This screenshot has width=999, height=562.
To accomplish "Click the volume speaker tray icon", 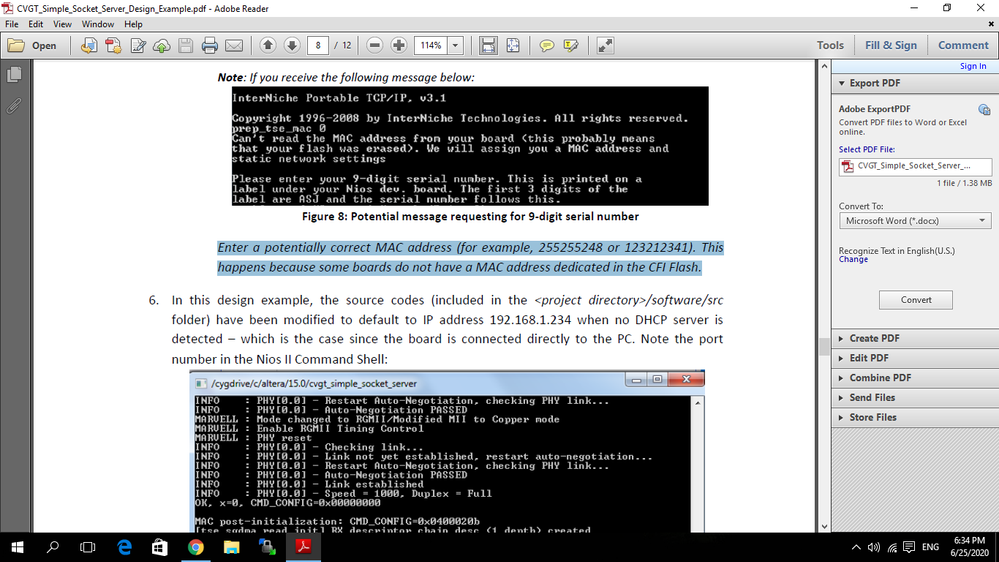I will tap(873, 547).
